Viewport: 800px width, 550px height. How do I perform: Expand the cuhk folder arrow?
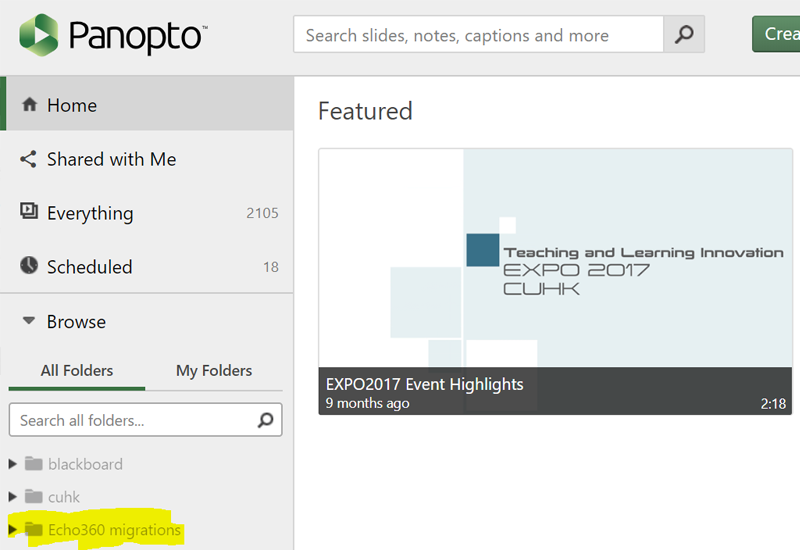pos(13,496)
